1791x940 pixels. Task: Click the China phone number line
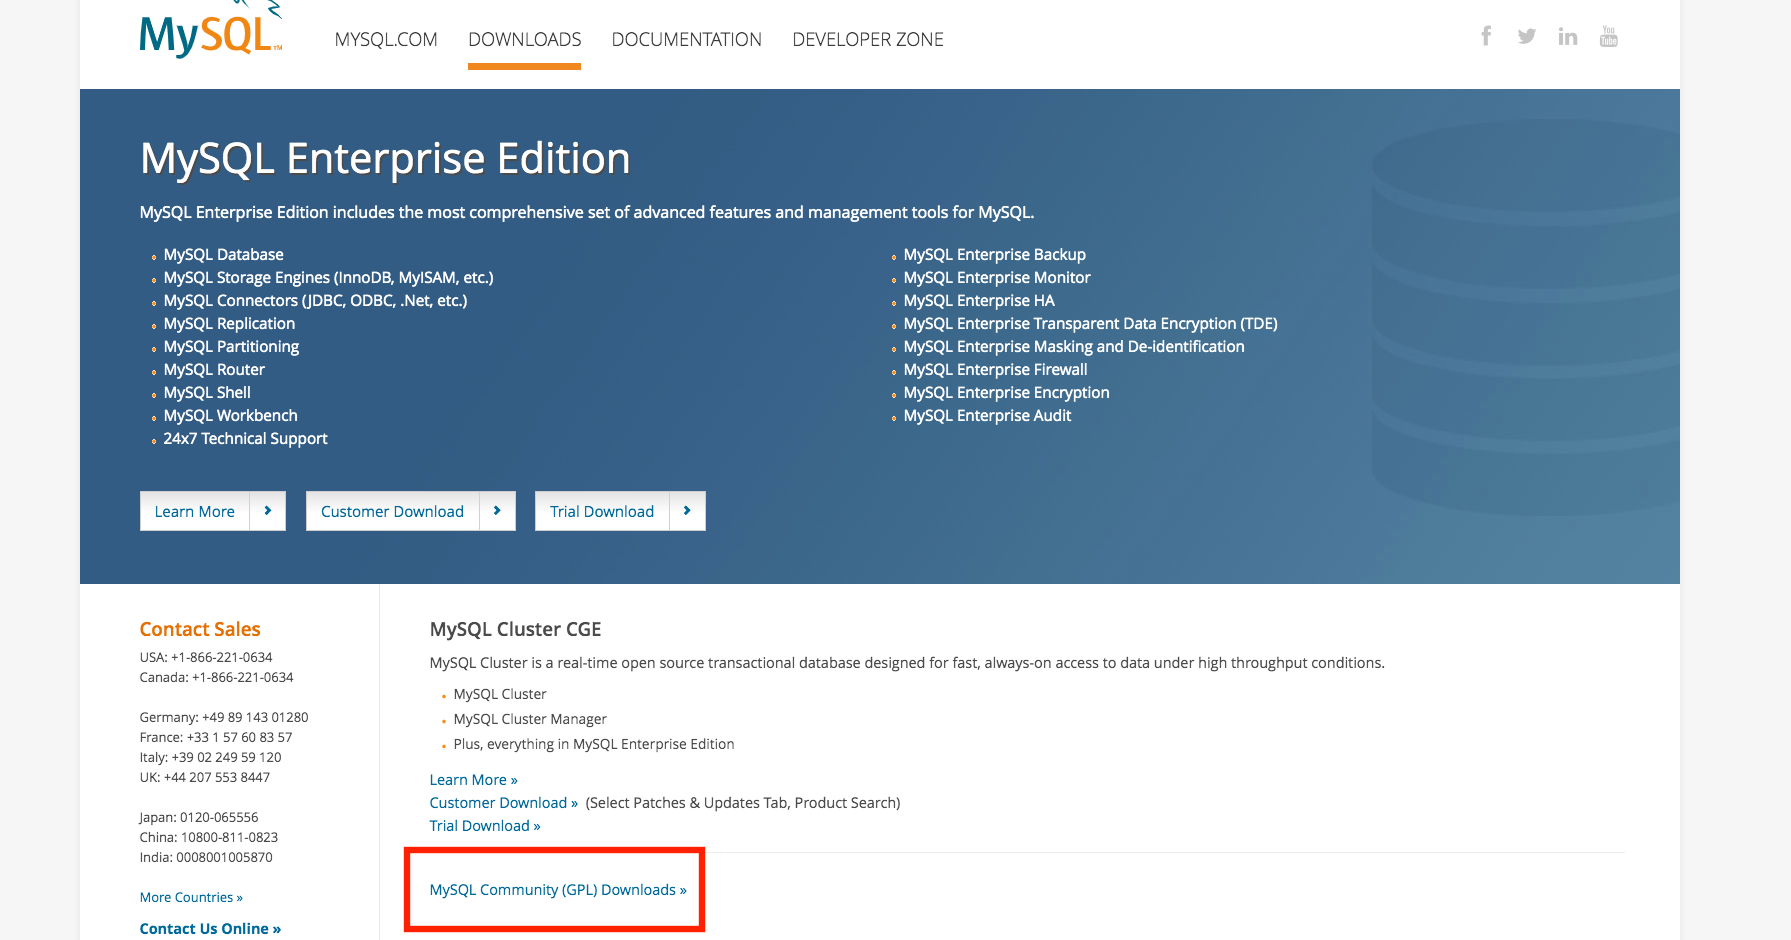pyautogui.click(x=209, y=838)
